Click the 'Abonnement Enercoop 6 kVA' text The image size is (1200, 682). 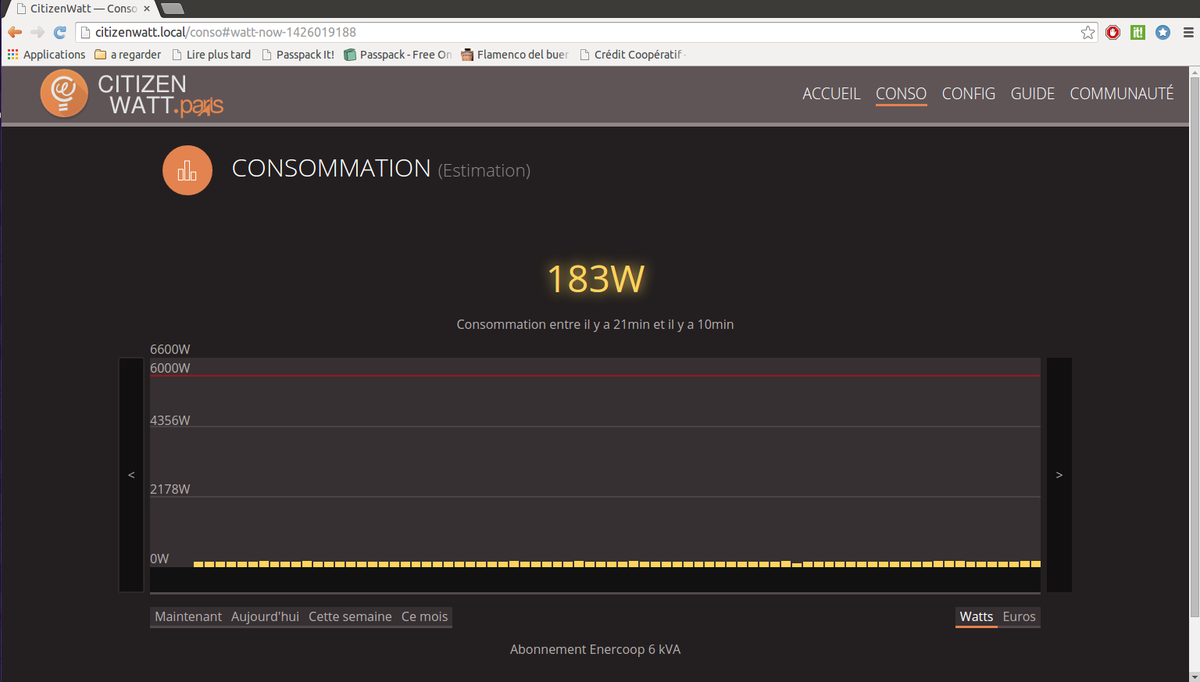(595, 649)
